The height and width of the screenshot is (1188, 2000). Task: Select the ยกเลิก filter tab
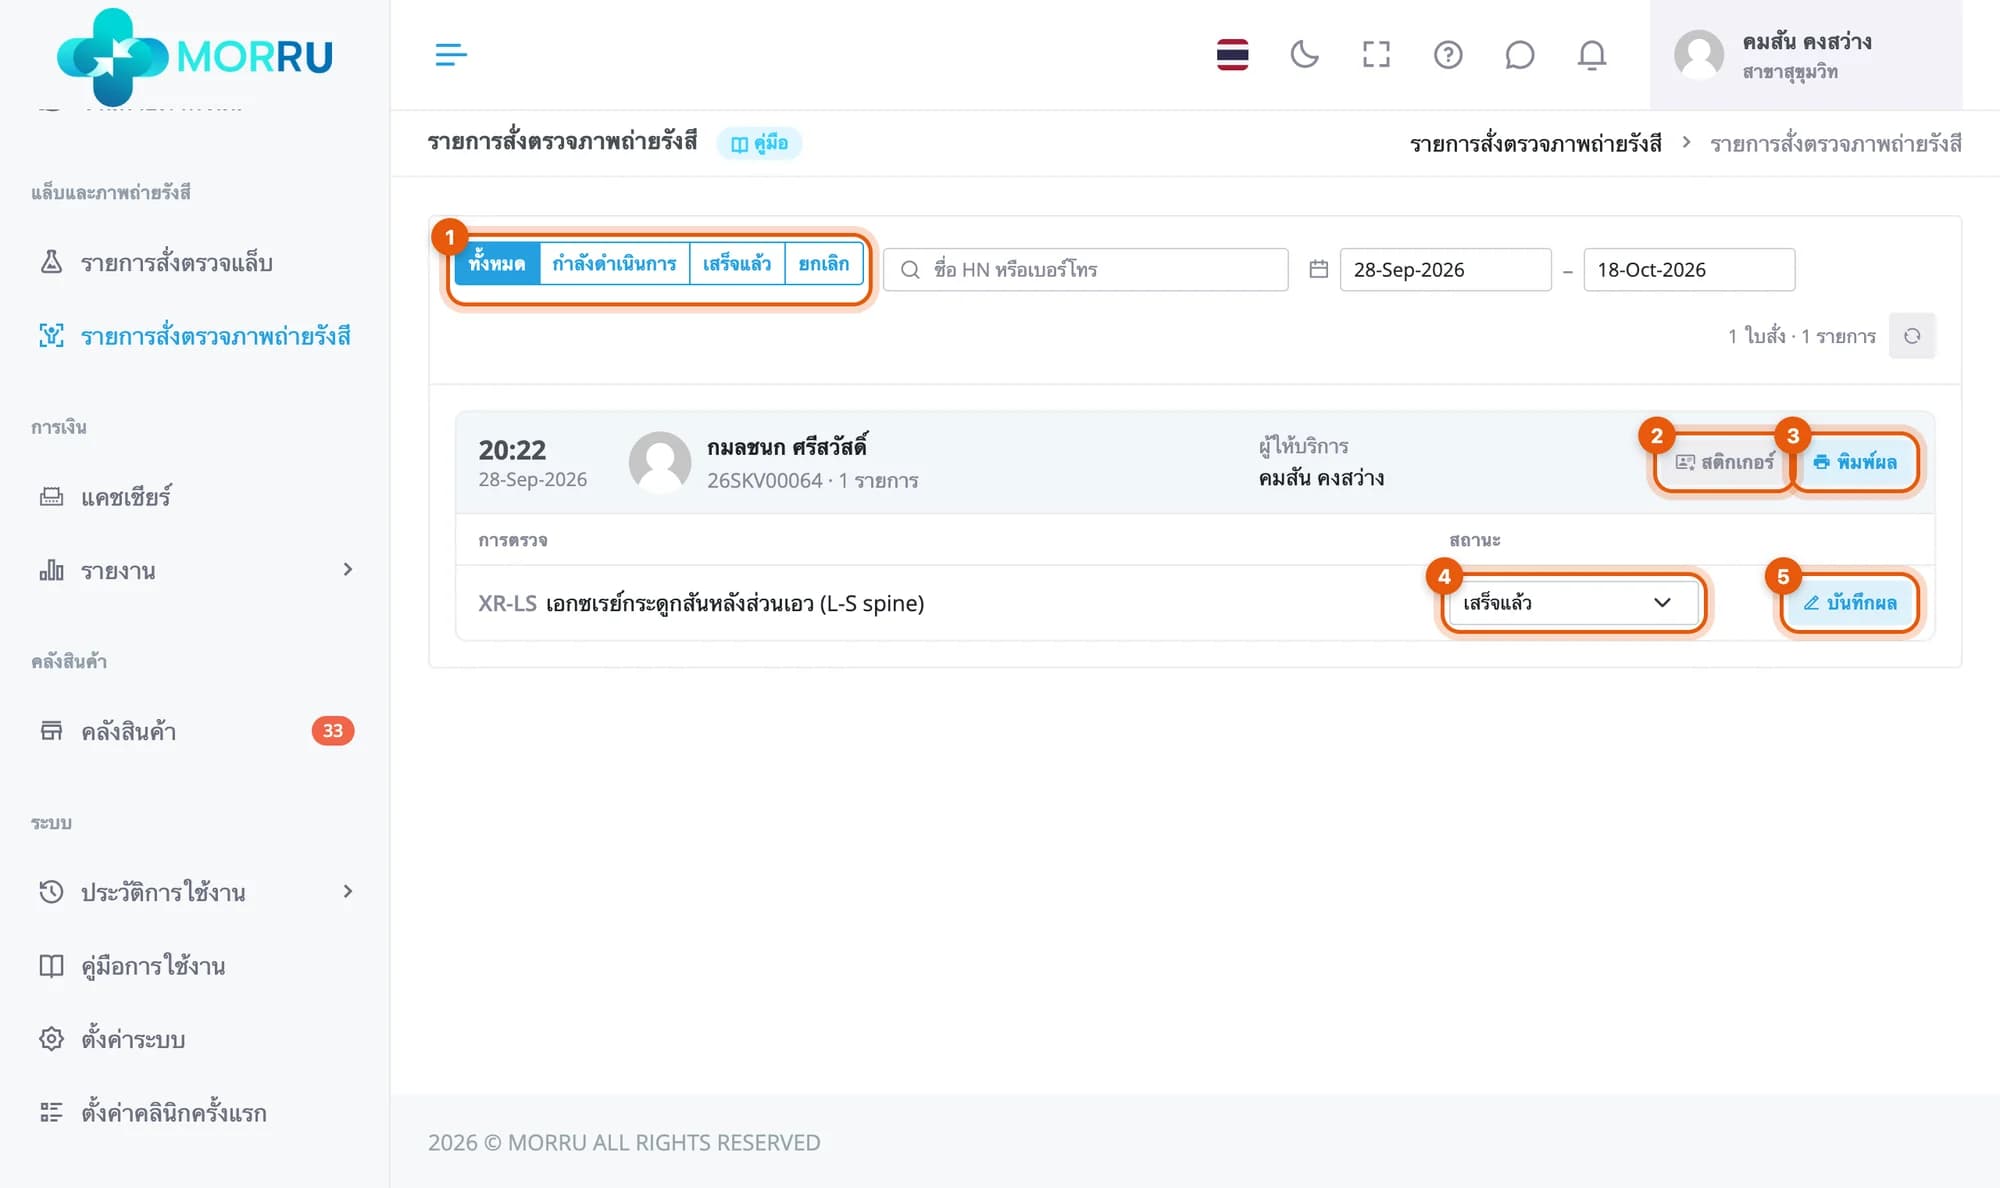tap(824, 264)
